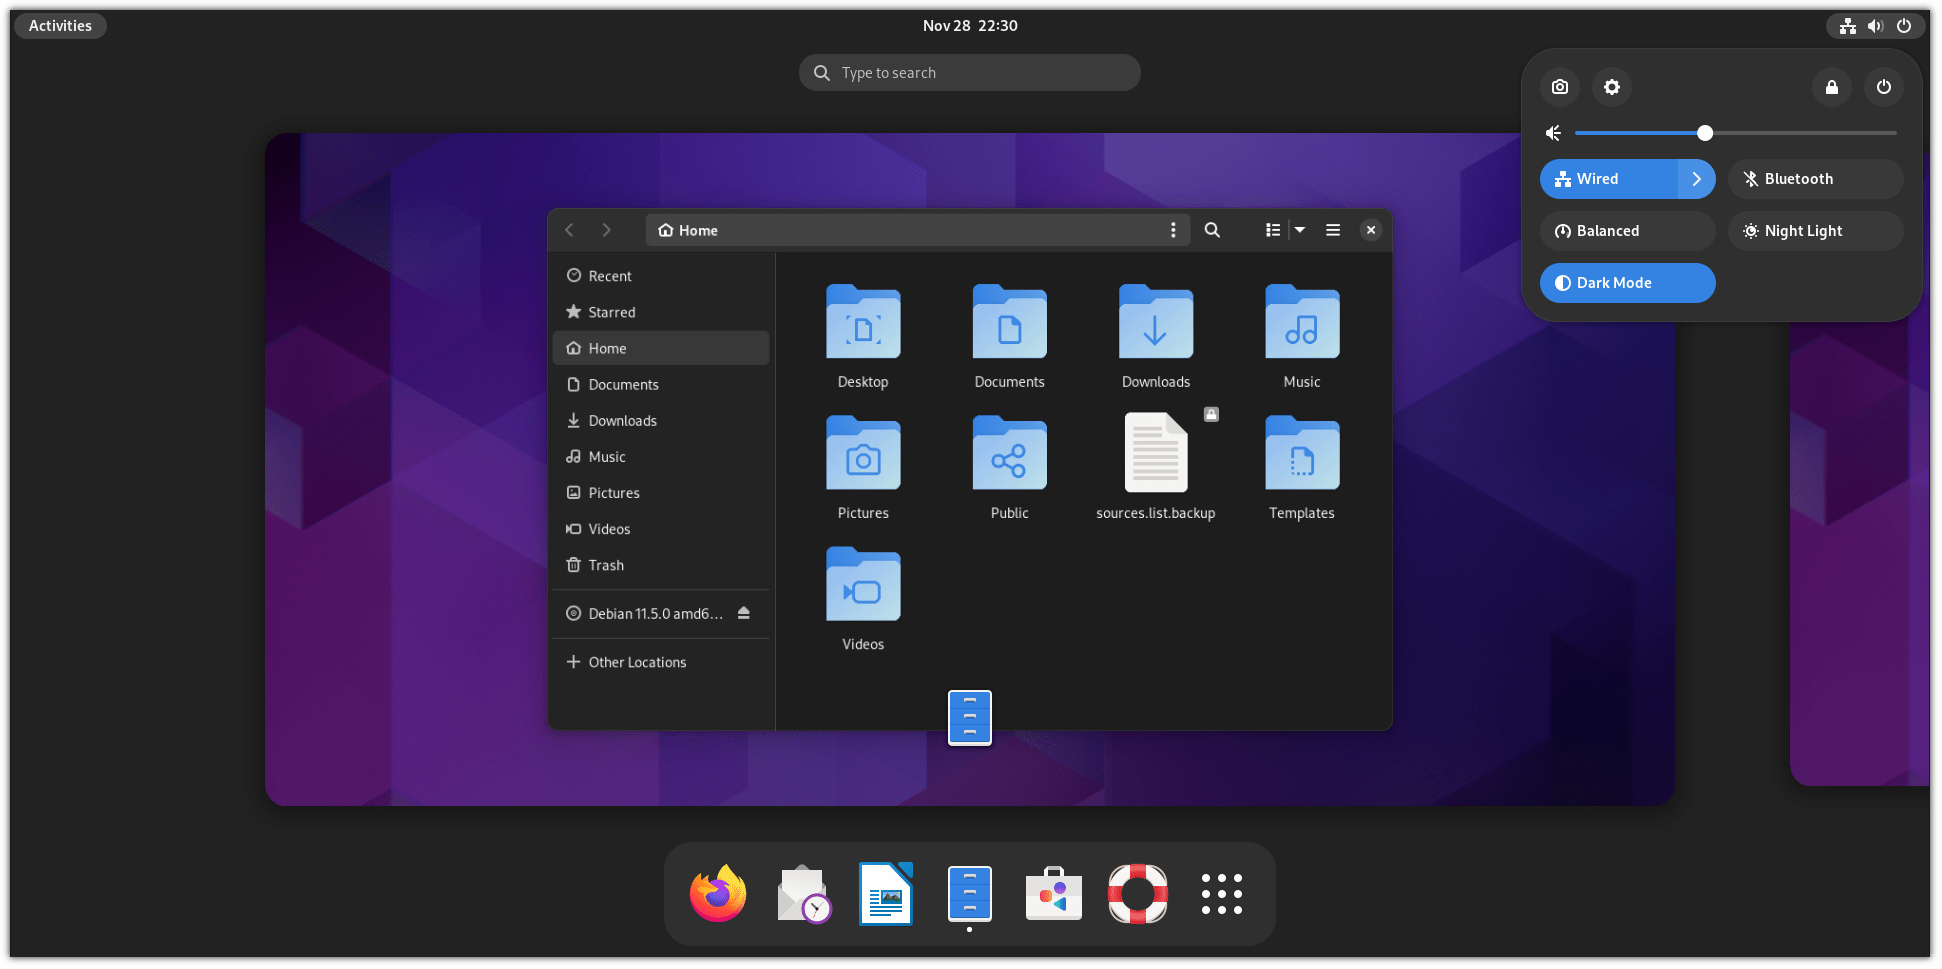1942x969 pixels.
Task: Open the screenshot tool in quick settings
Action: tap(1558, 87)
